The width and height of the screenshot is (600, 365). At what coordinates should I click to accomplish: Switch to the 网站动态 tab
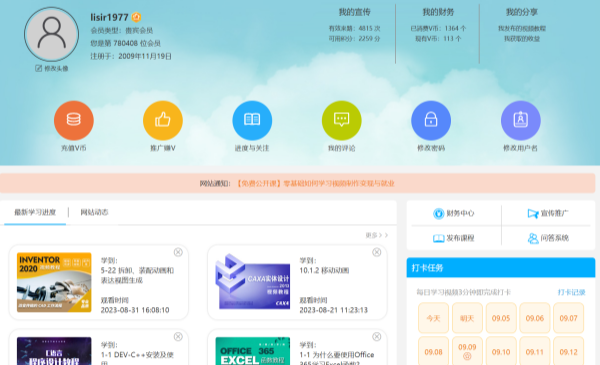coord(94,212)
